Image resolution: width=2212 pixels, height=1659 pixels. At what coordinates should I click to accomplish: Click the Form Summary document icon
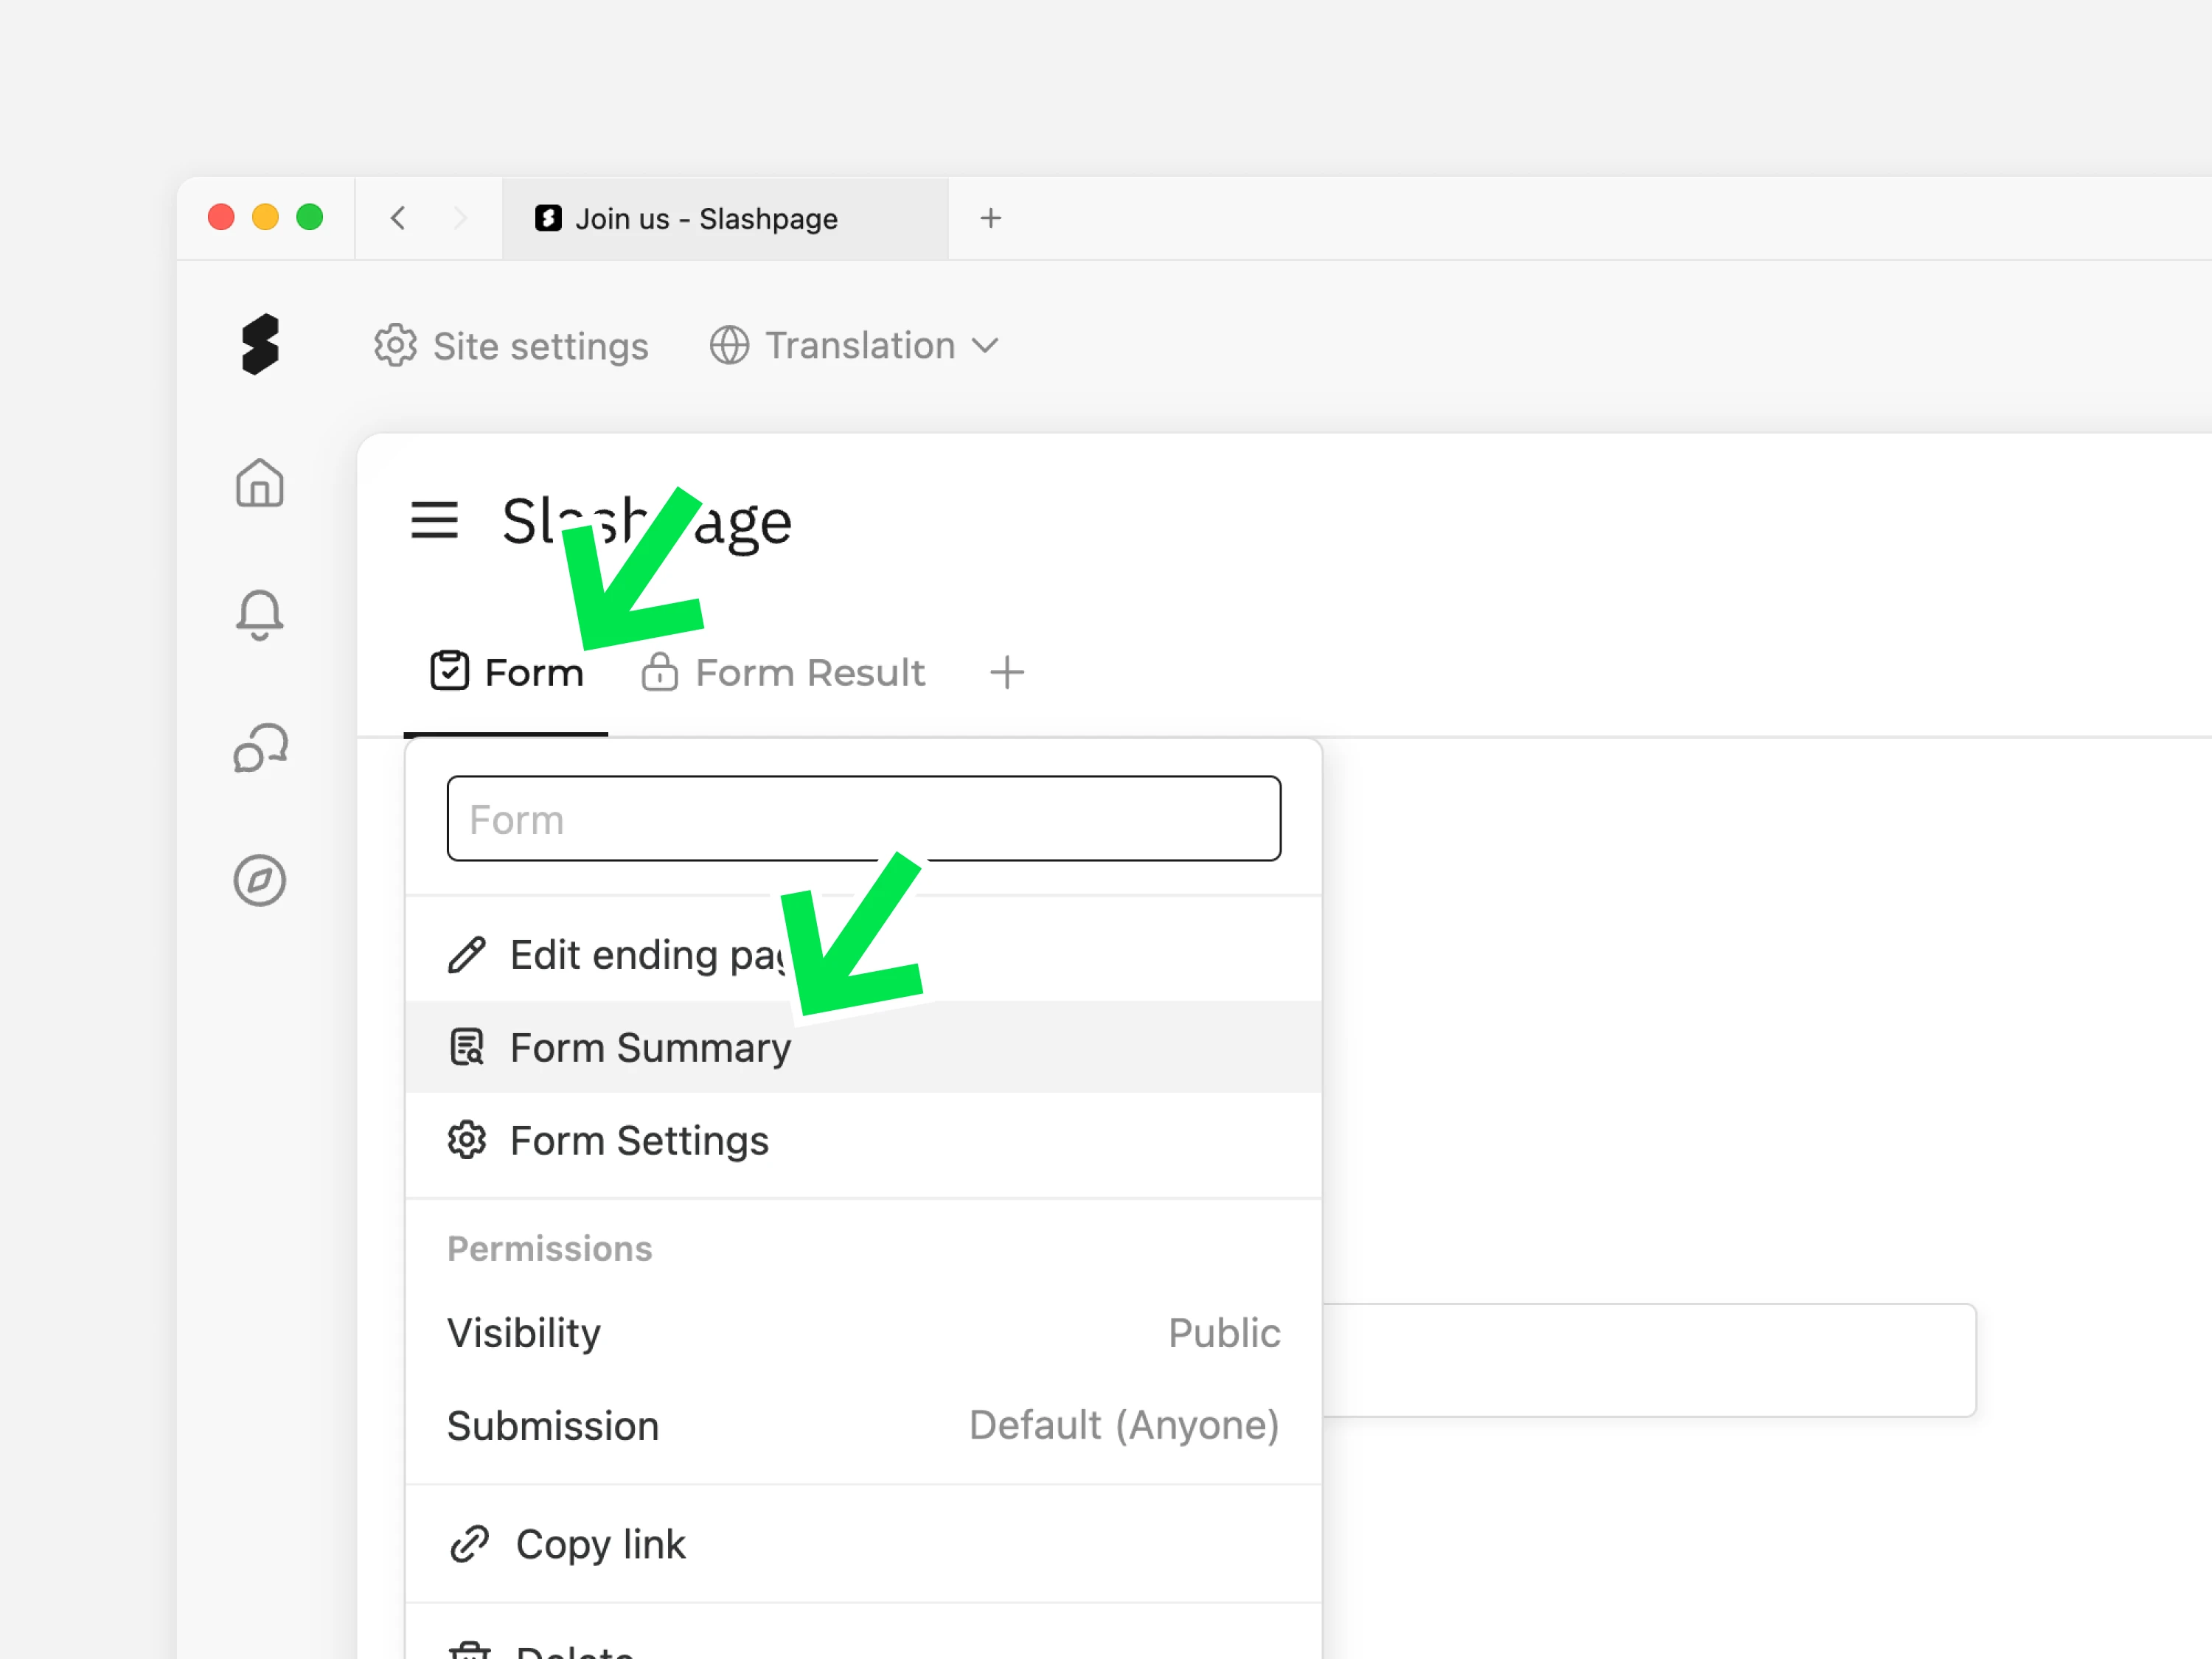tap(467, 1047)
